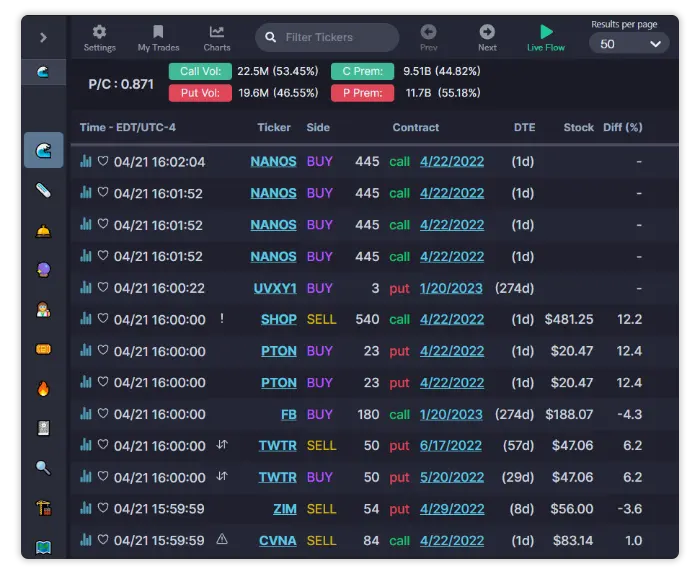This screenshot has height=574, width=700.
Task: Go to the Prev results page
Action: coord(429,38)
